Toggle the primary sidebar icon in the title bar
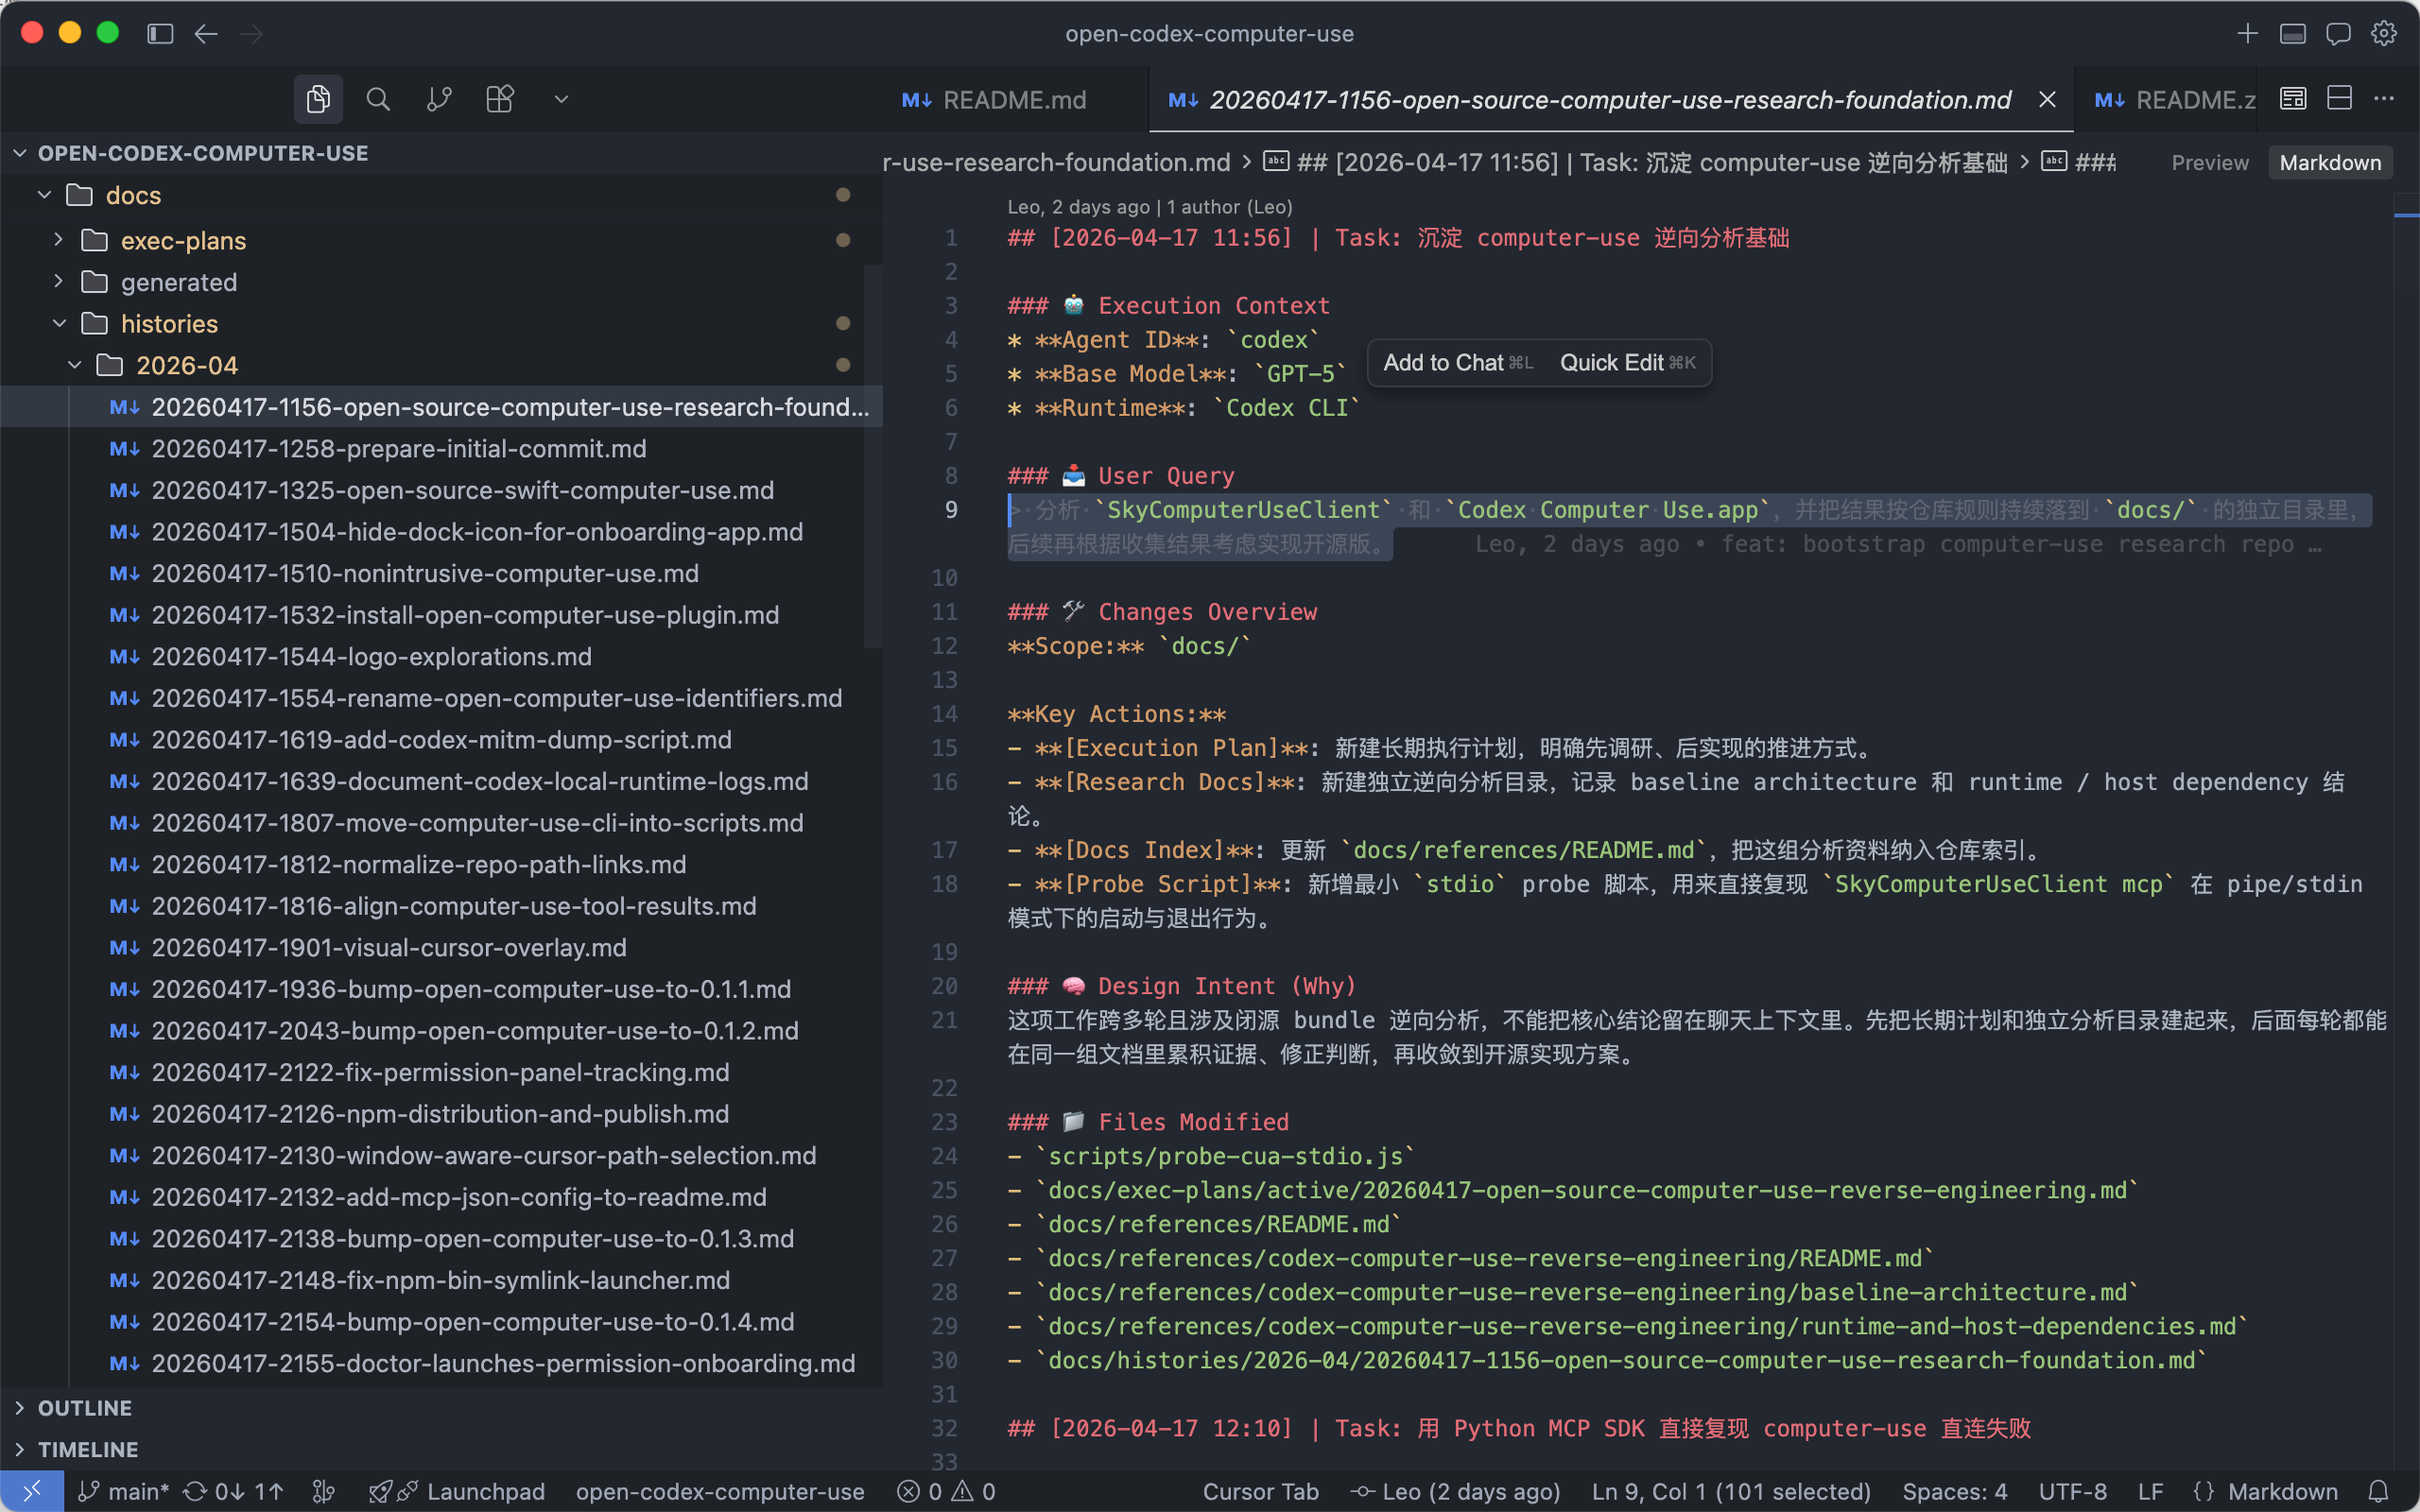This screenshot has width=2420, height=1512. click(160, 34)
